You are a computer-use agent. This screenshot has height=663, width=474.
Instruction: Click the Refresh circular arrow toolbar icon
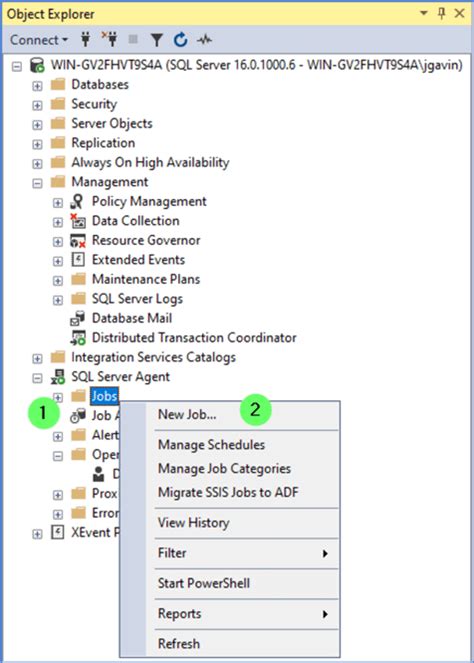(181, 40)
